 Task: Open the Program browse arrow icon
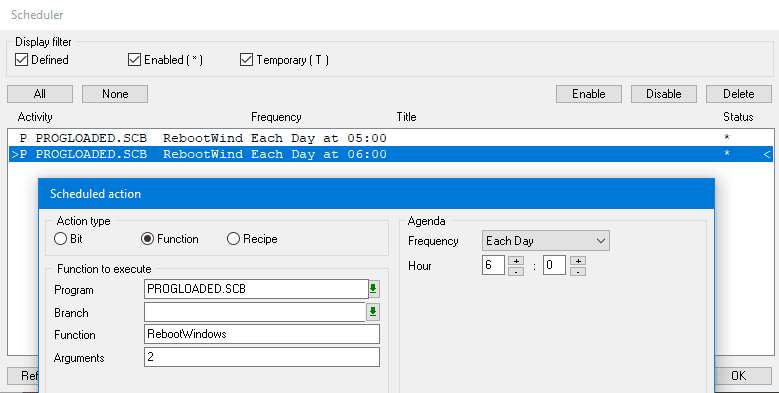pos(374,289)
